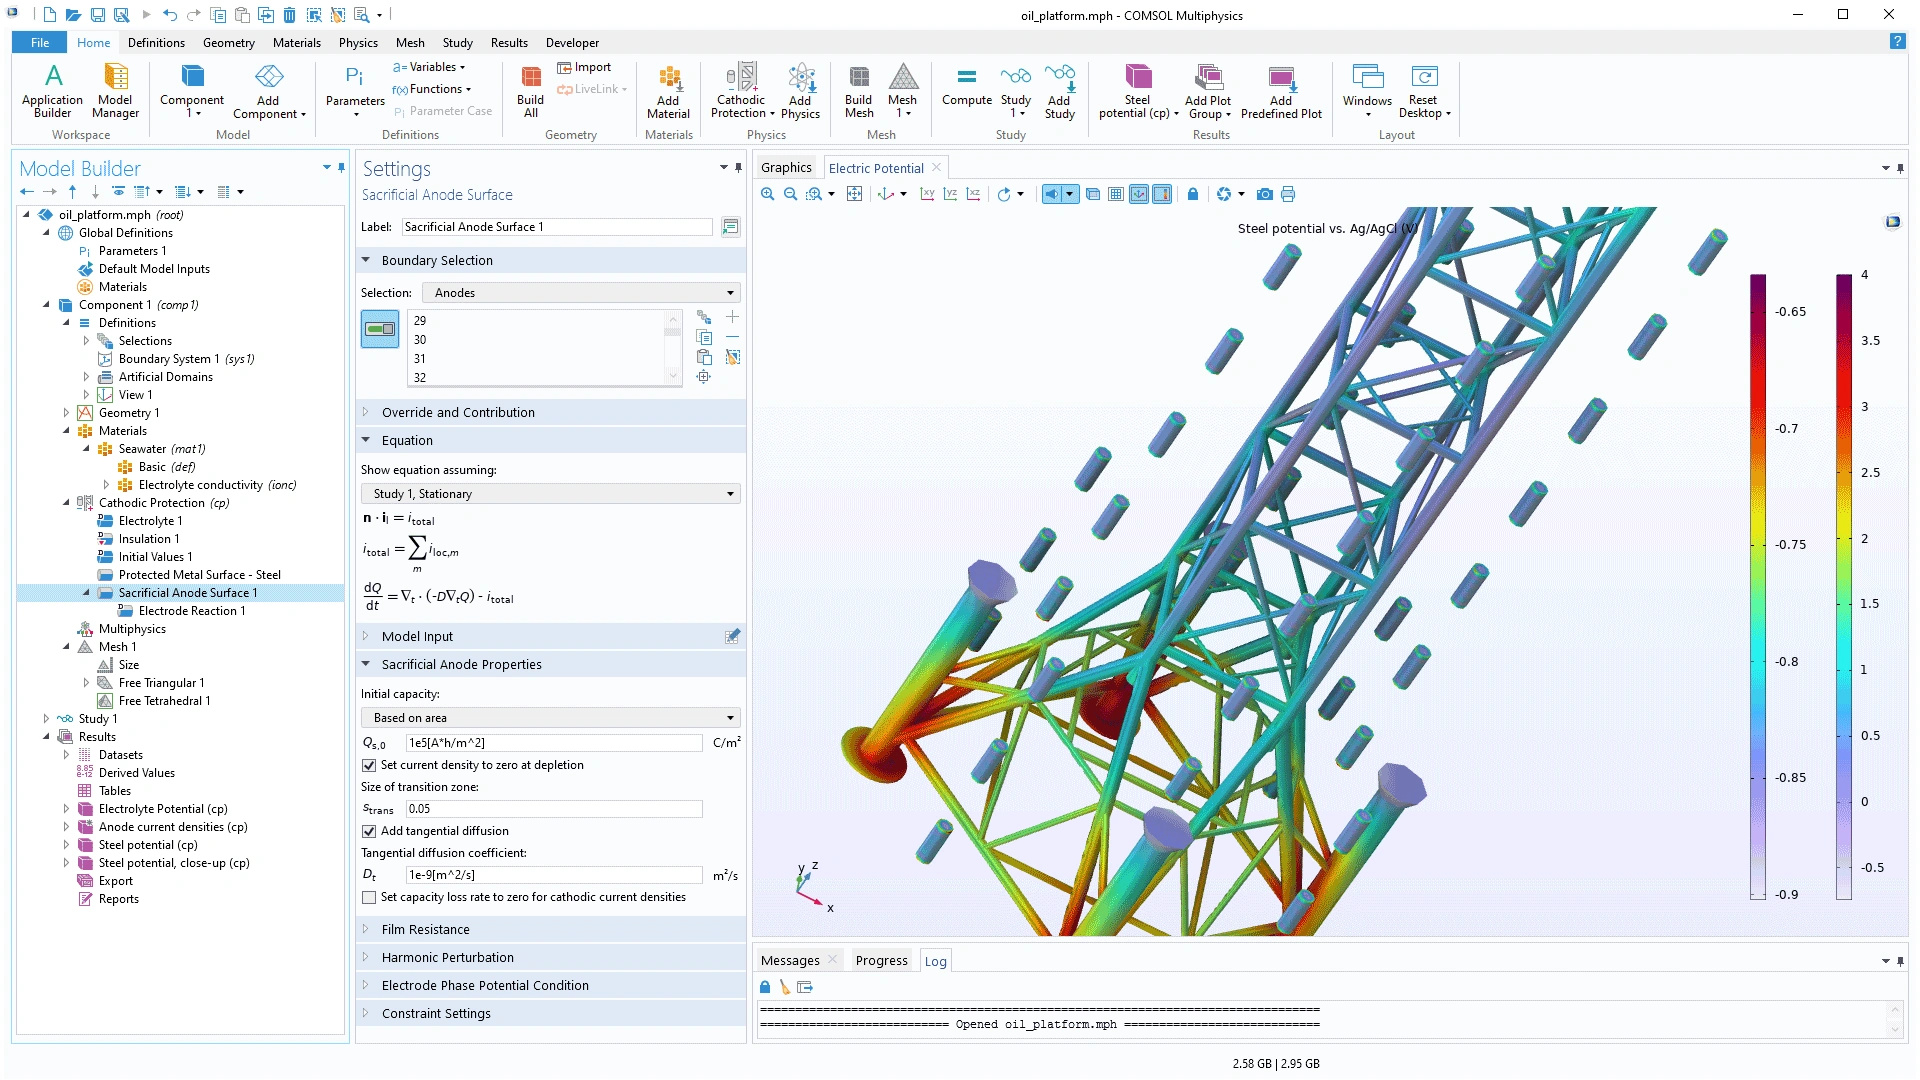
Task: Open Based on area capacity dropdown
Action: (x=551, y=718)
